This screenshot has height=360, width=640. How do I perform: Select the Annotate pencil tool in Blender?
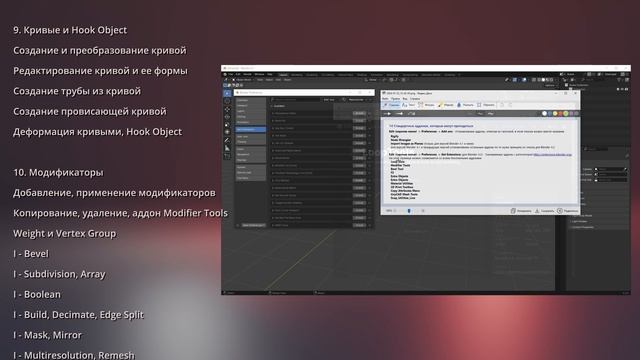coord(227,140)
